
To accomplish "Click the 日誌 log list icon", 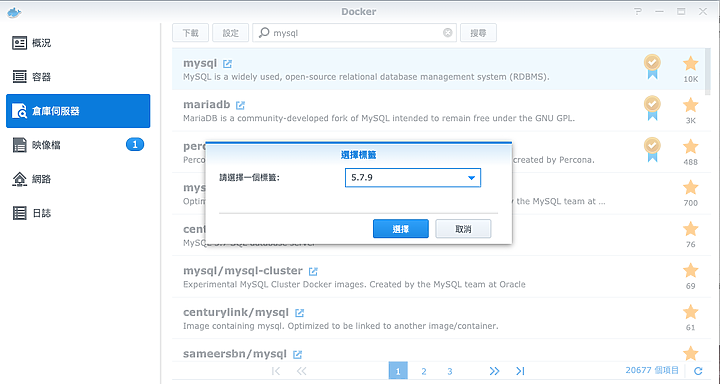I will coord(19,213).
